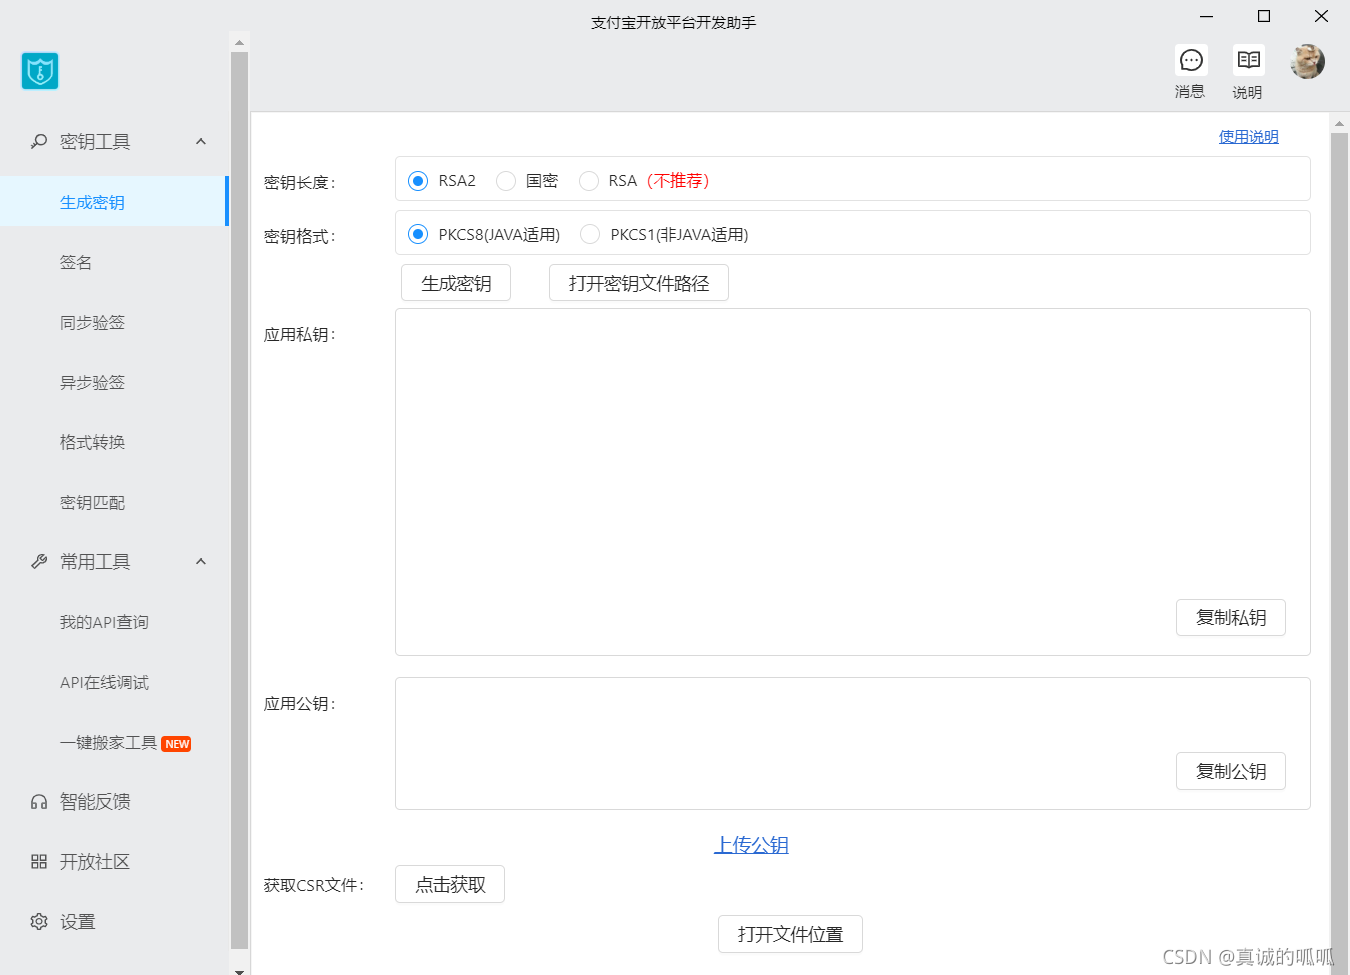Click the gear icon beside 设置
The width and height of the screenshot is (1350, 975).
point(39,922)
